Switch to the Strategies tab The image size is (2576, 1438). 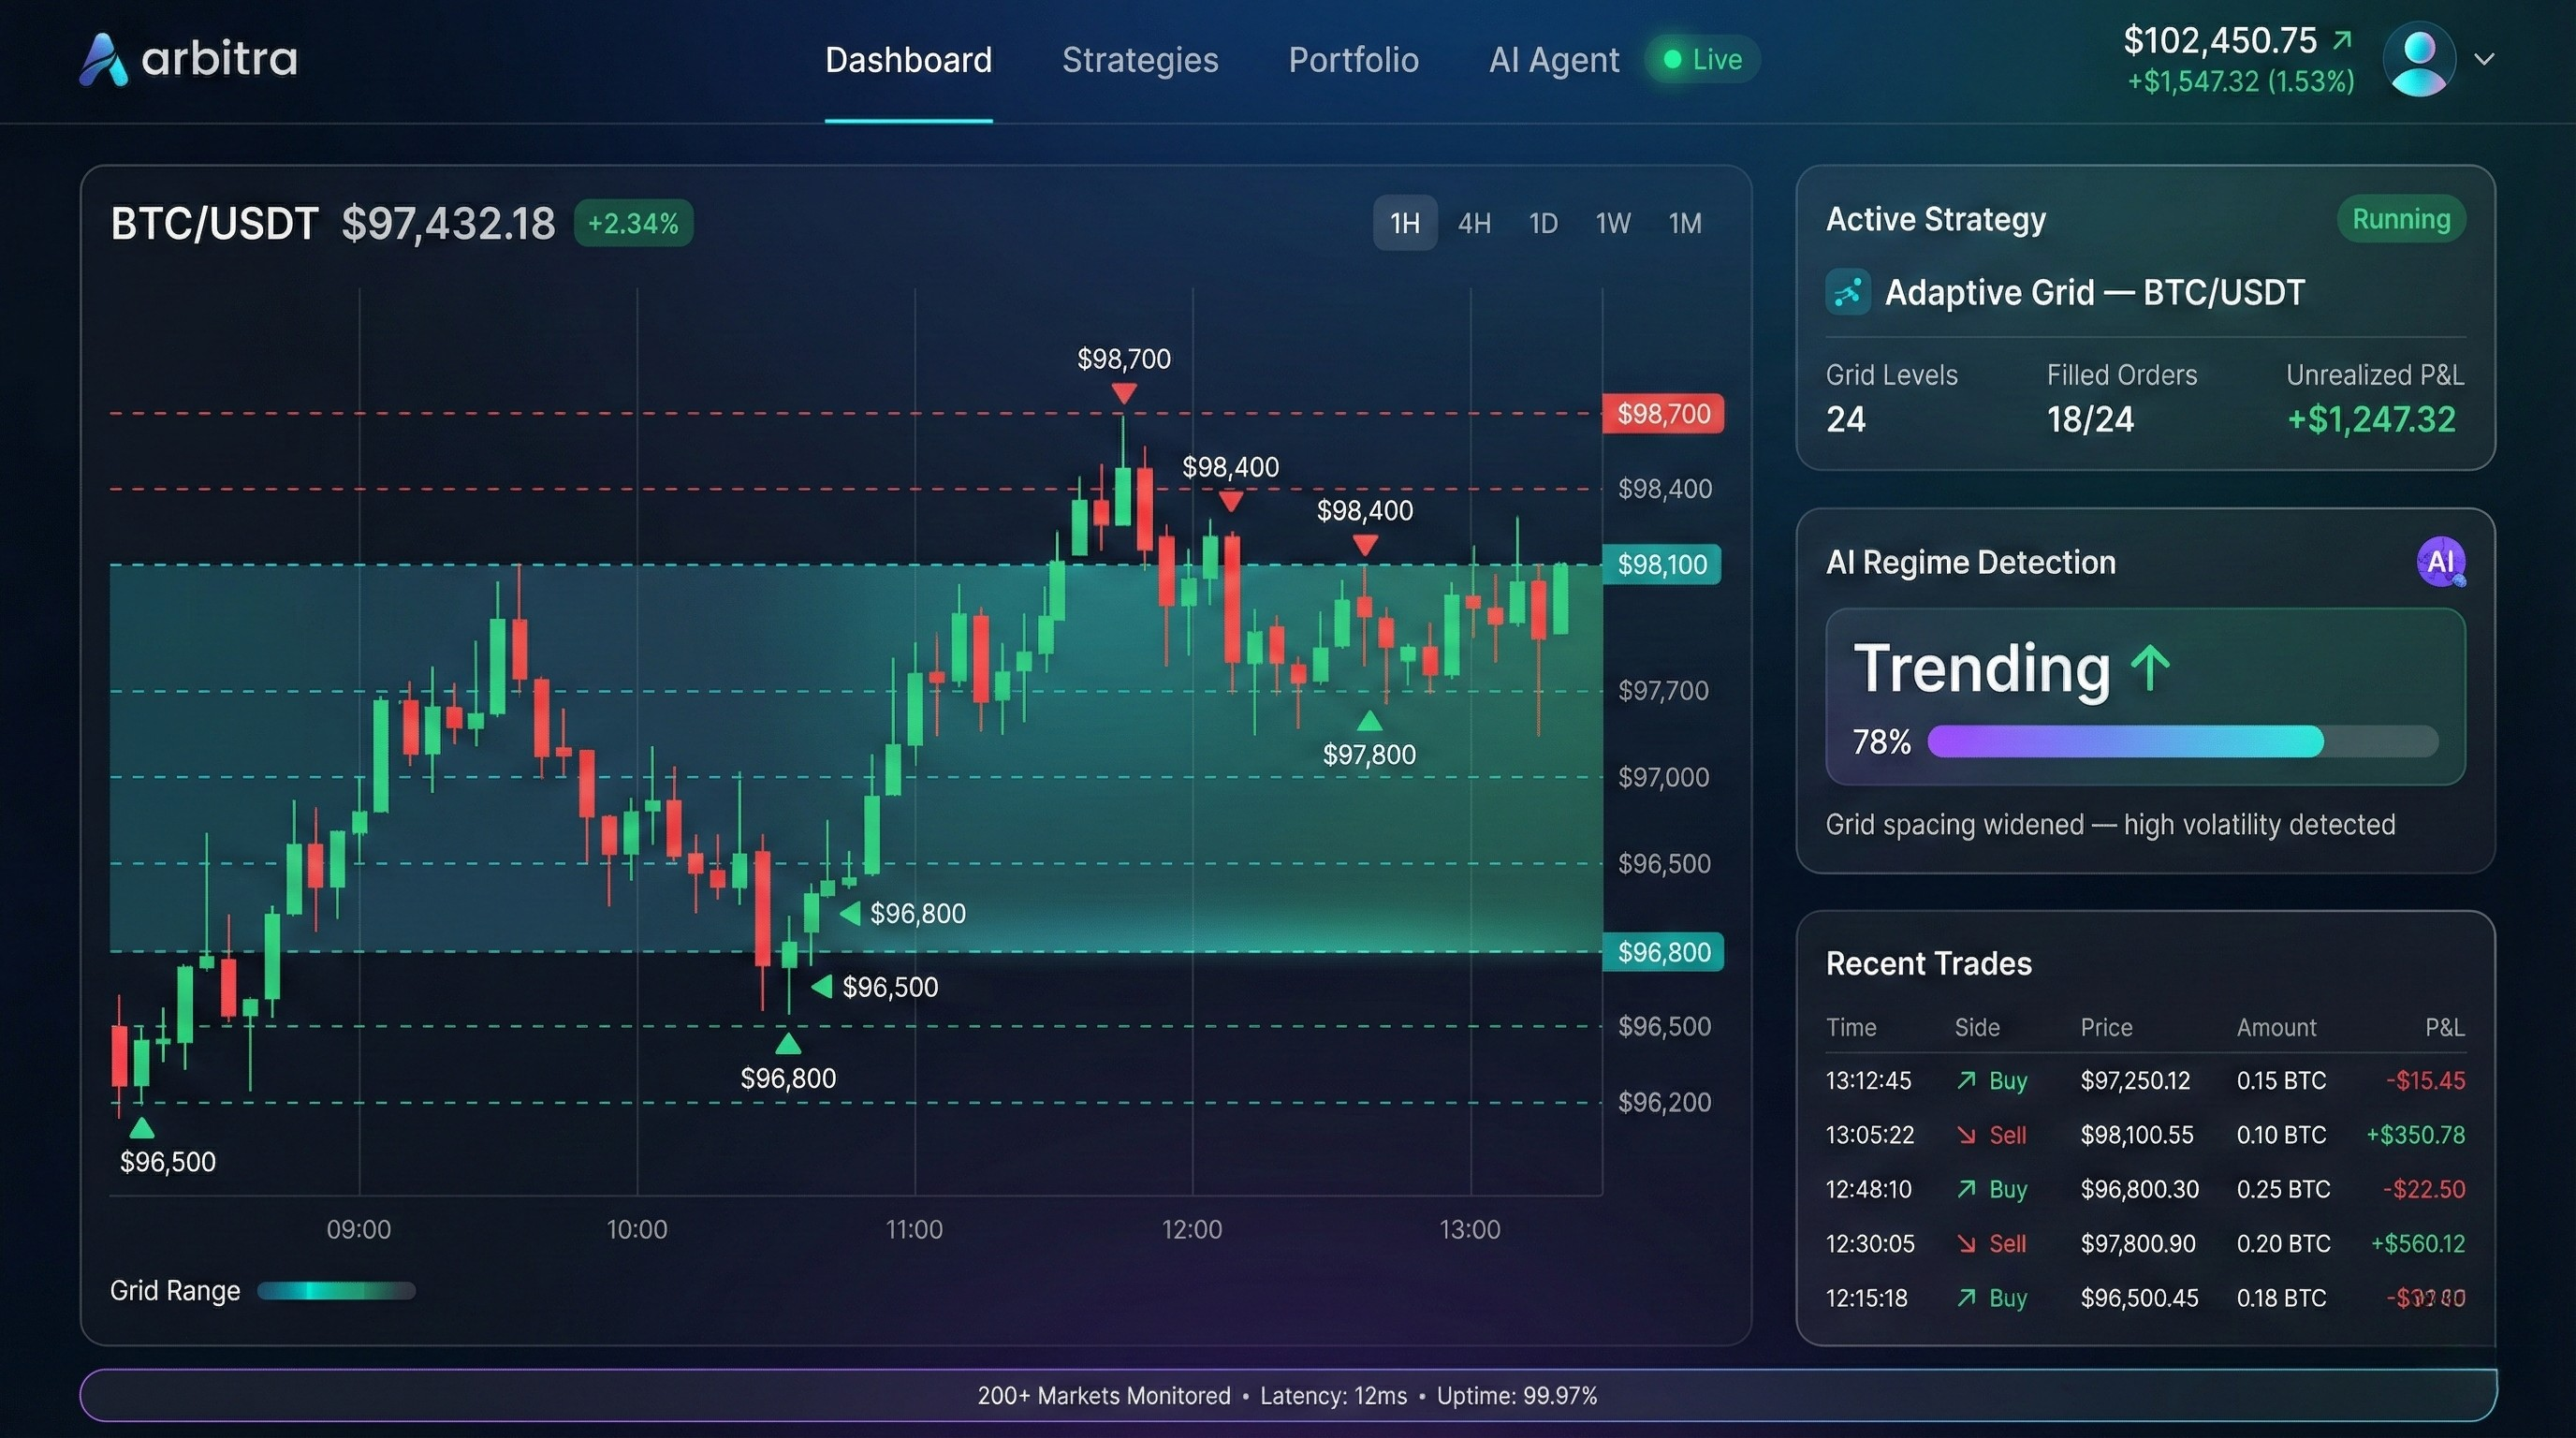tap(1140, 60)
